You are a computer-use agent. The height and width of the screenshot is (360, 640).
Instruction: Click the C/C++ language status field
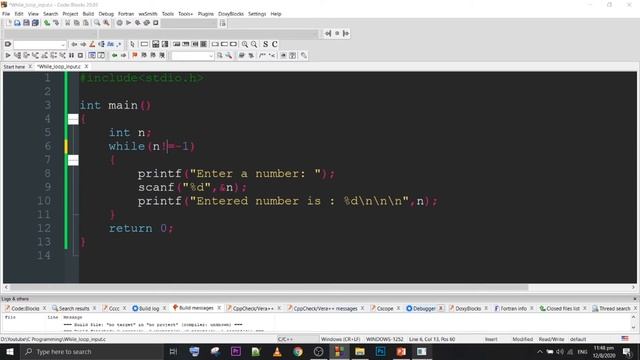pyautogui.click(x=298, y=339)
